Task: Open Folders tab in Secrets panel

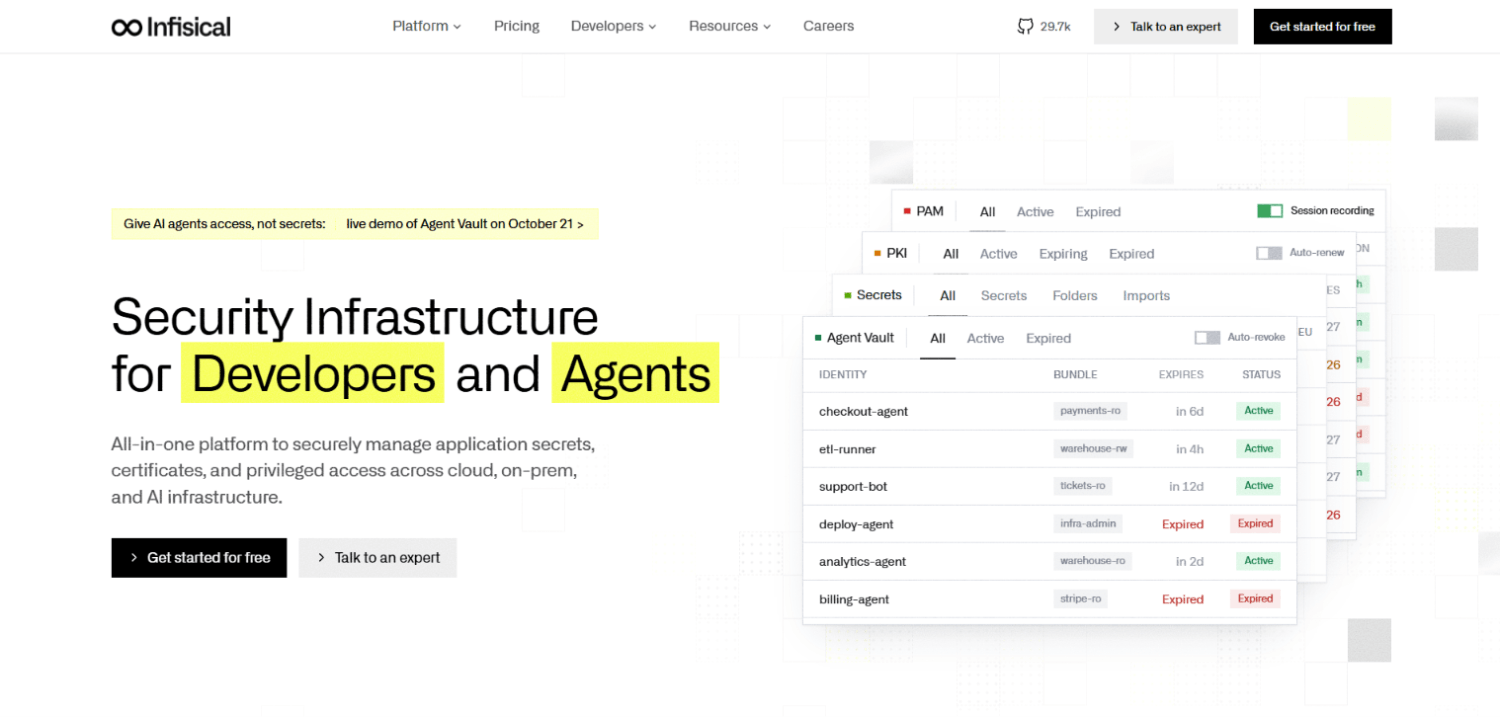Action: (1075, 296)
